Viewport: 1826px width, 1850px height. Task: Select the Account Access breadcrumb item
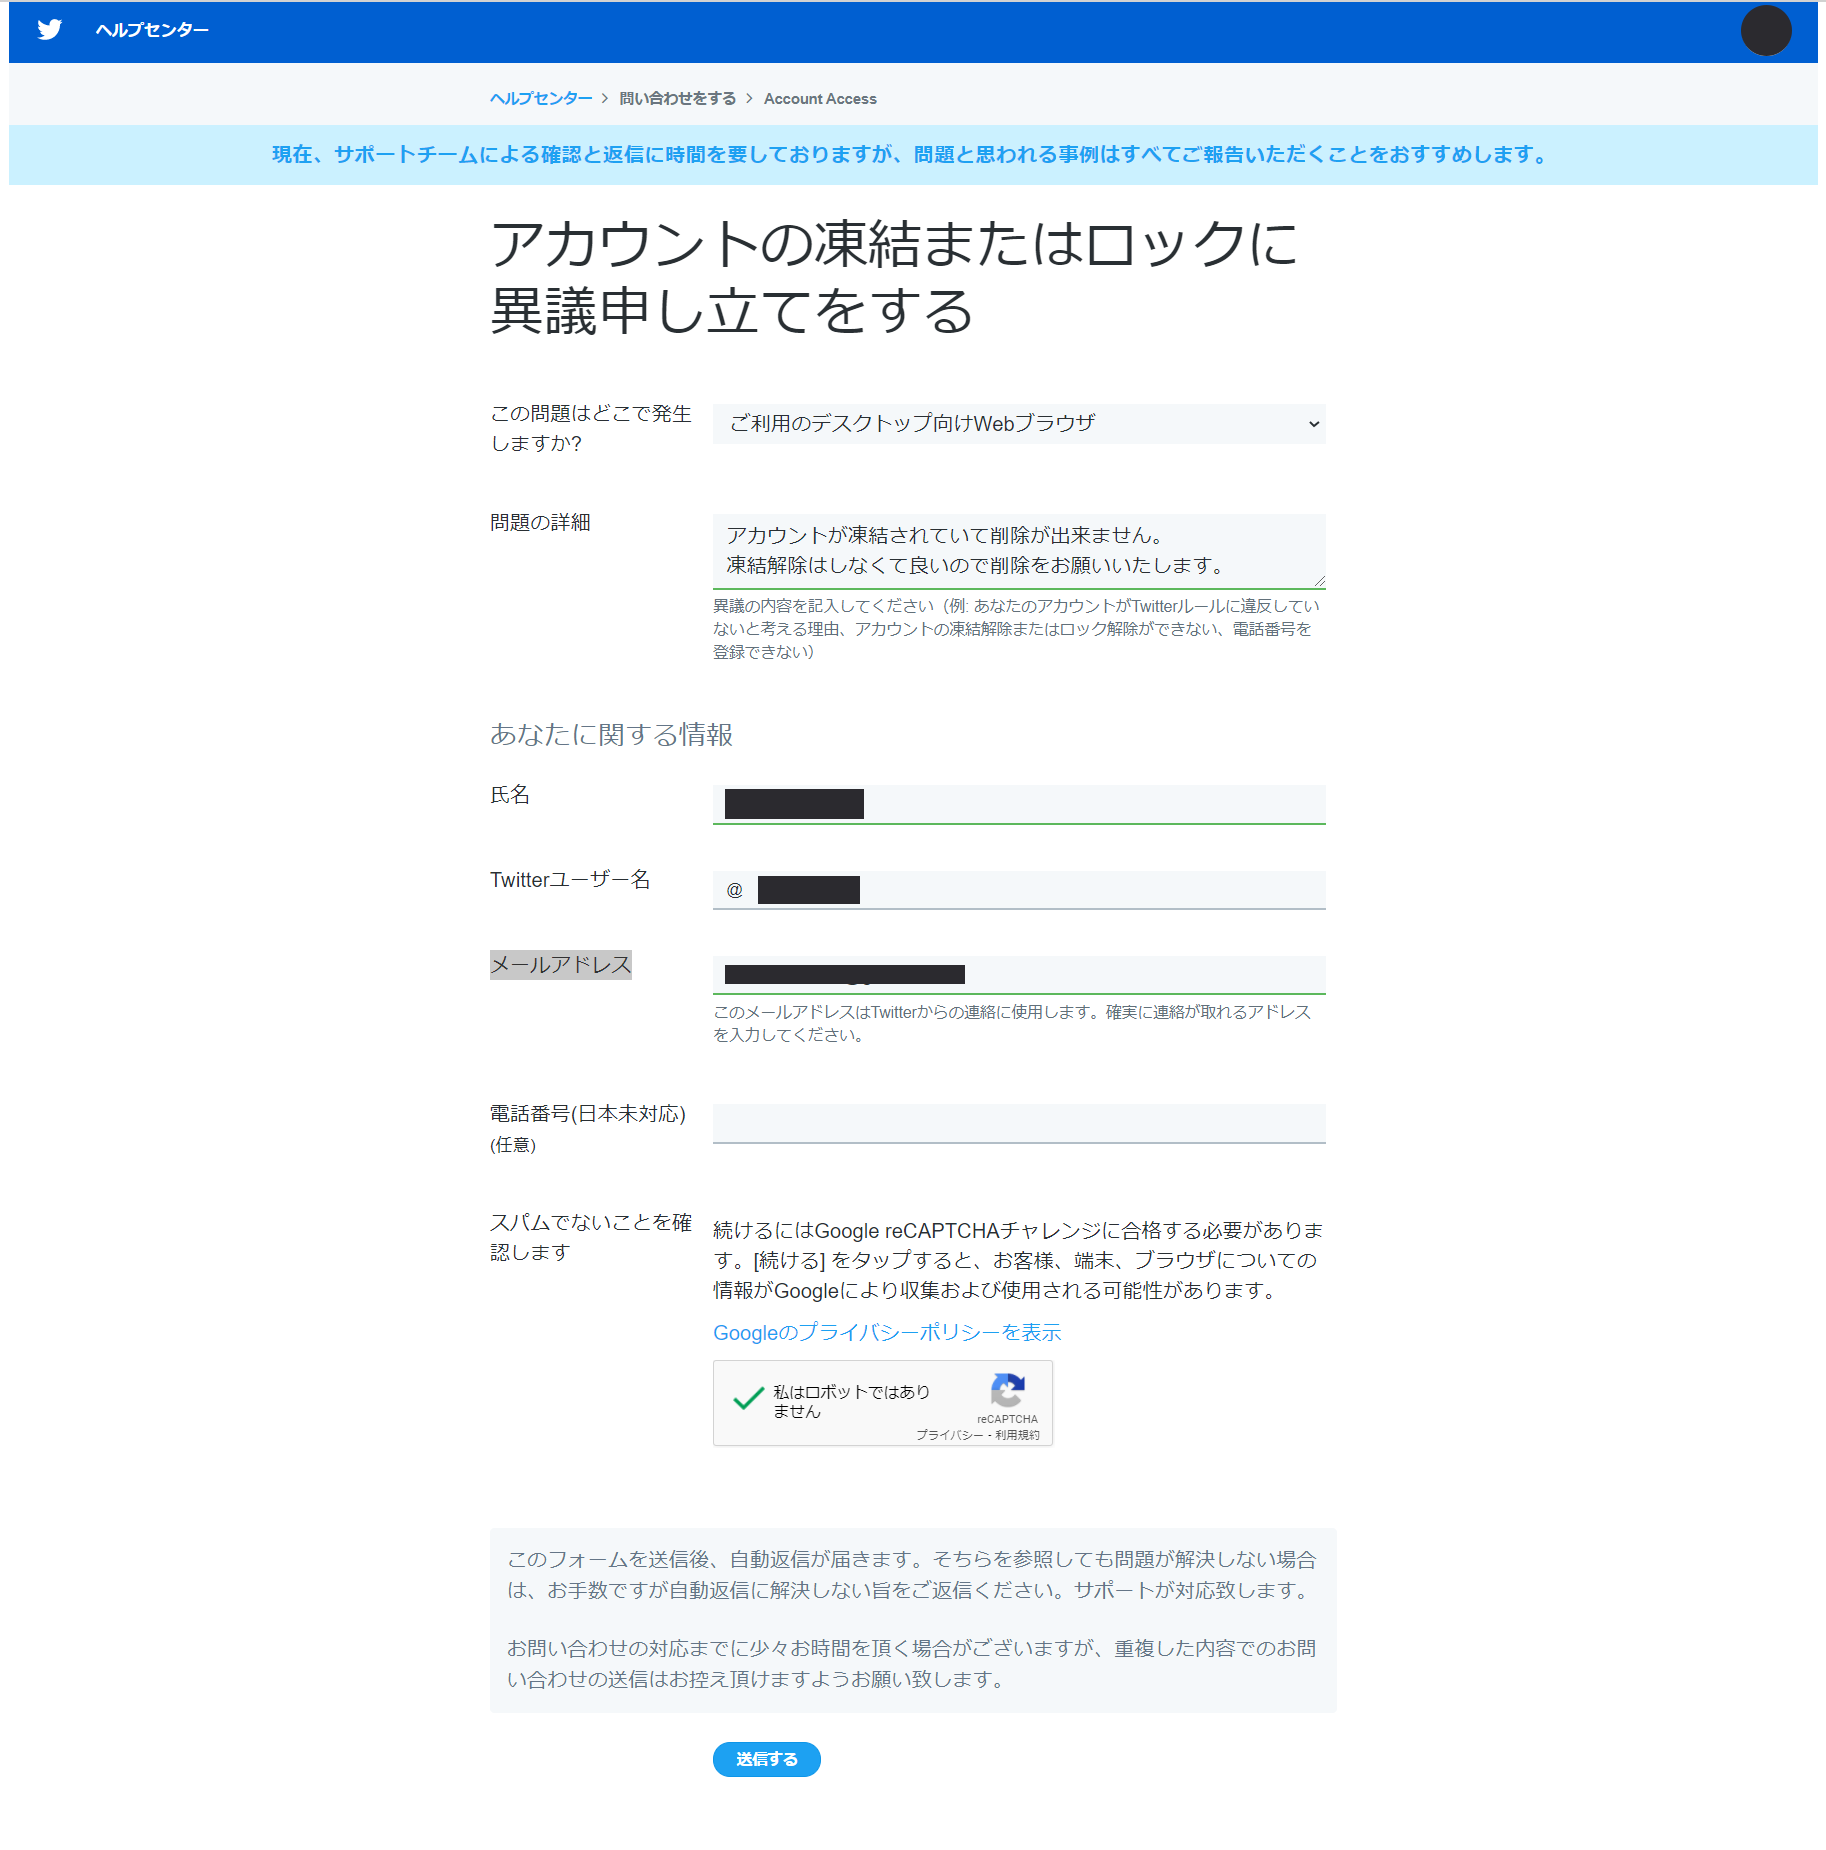(819, 98)
